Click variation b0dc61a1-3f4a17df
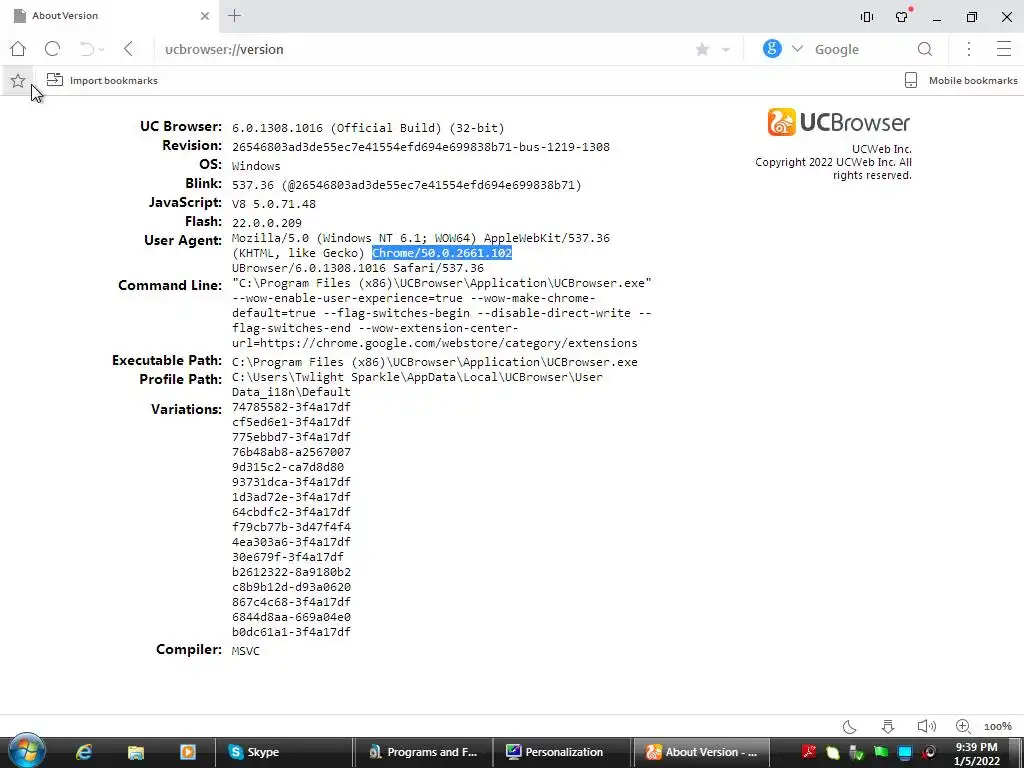Screen dimensions: 1024x768 291,632
